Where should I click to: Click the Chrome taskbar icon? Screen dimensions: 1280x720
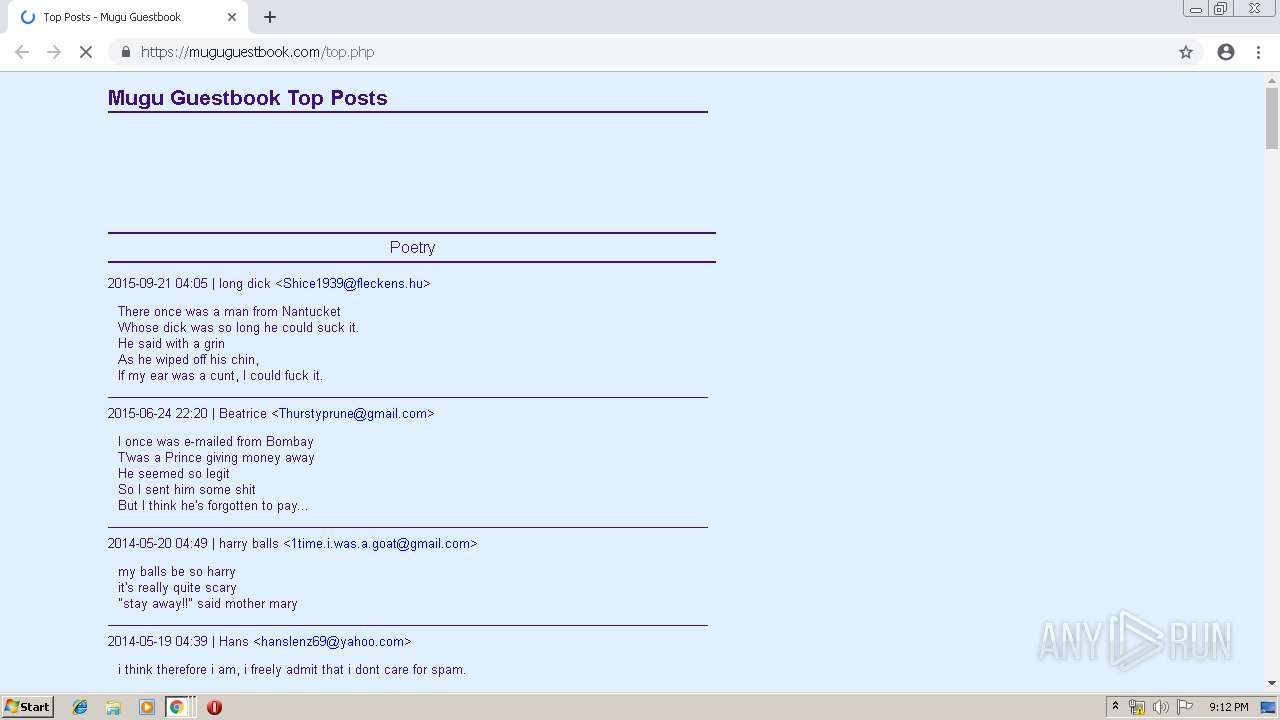tap(176, 707)
